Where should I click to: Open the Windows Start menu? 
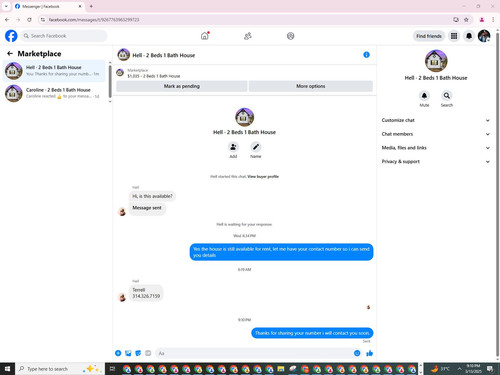pos(7,369)
